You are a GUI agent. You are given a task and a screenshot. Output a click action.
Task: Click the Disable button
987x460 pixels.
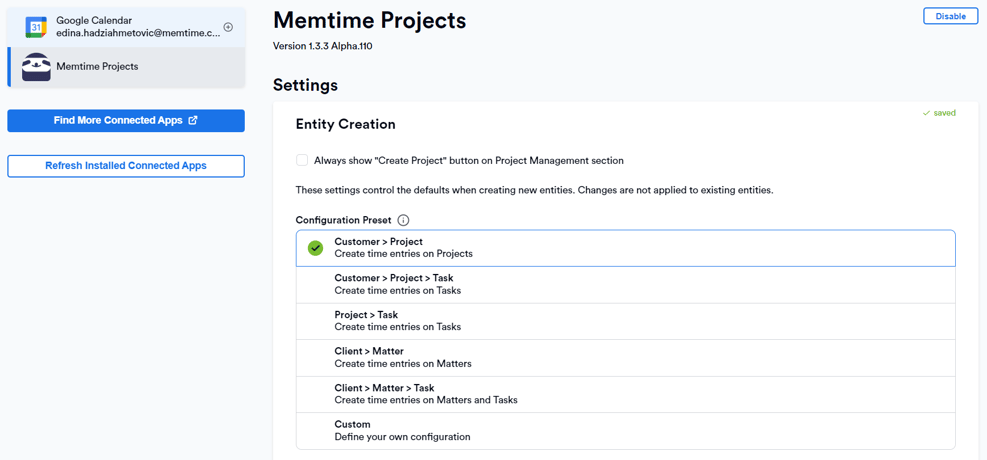(950, 16)
